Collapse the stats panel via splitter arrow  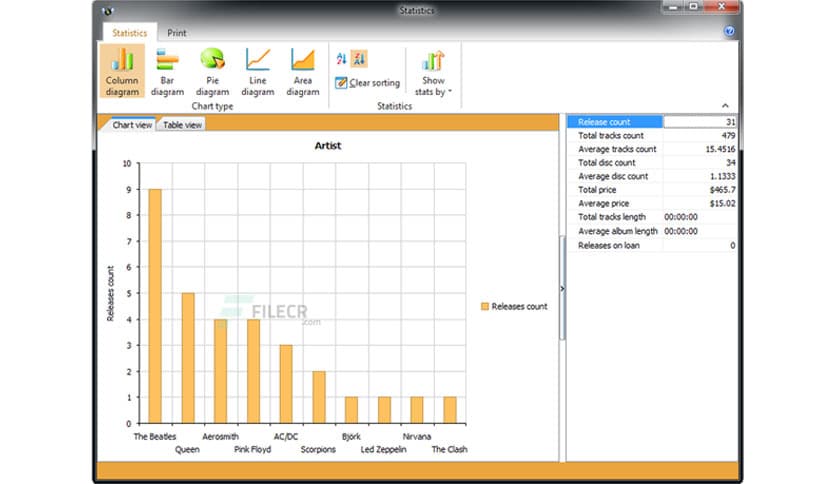pos(562,288)
